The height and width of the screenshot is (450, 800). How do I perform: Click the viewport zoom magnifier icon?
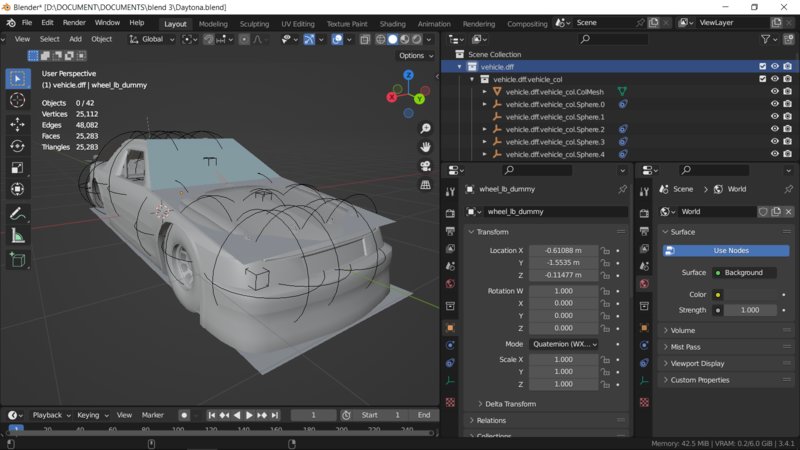coord(425,128)
